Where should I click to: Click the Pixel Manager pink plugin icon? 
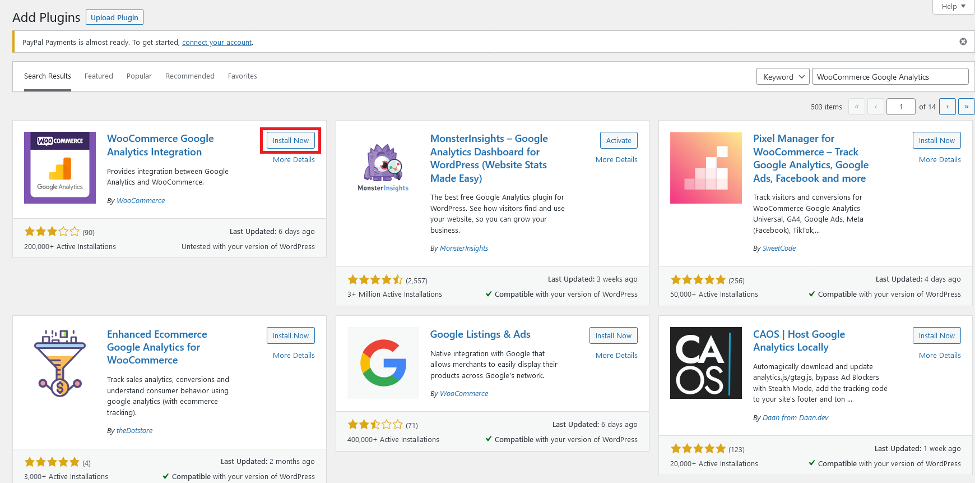pos(706,168)
